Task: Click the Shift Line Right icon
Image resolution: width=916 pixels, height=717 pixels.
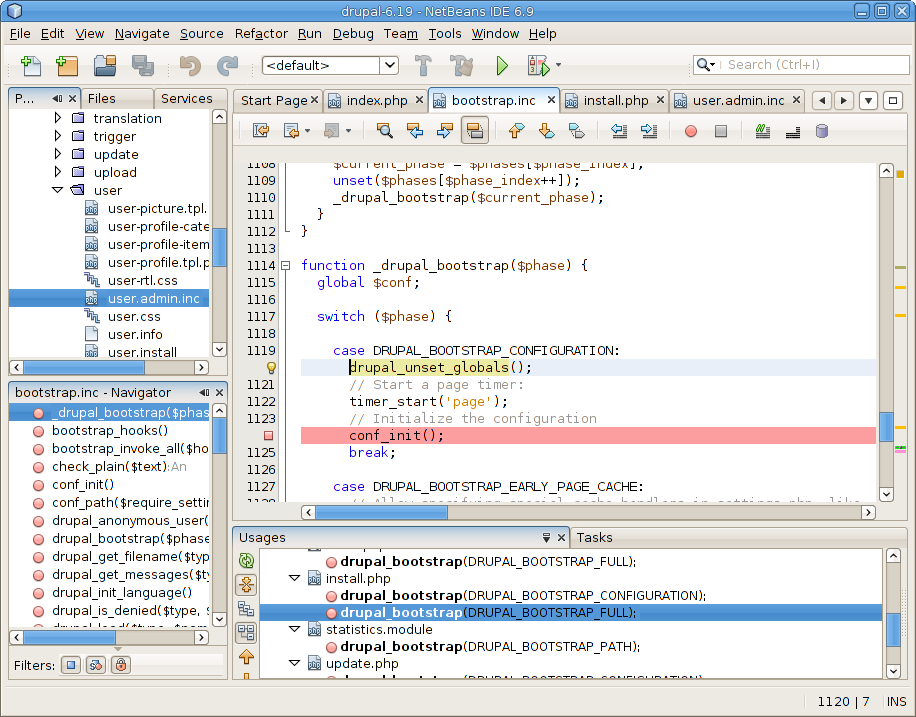Action: click(649, 130)
